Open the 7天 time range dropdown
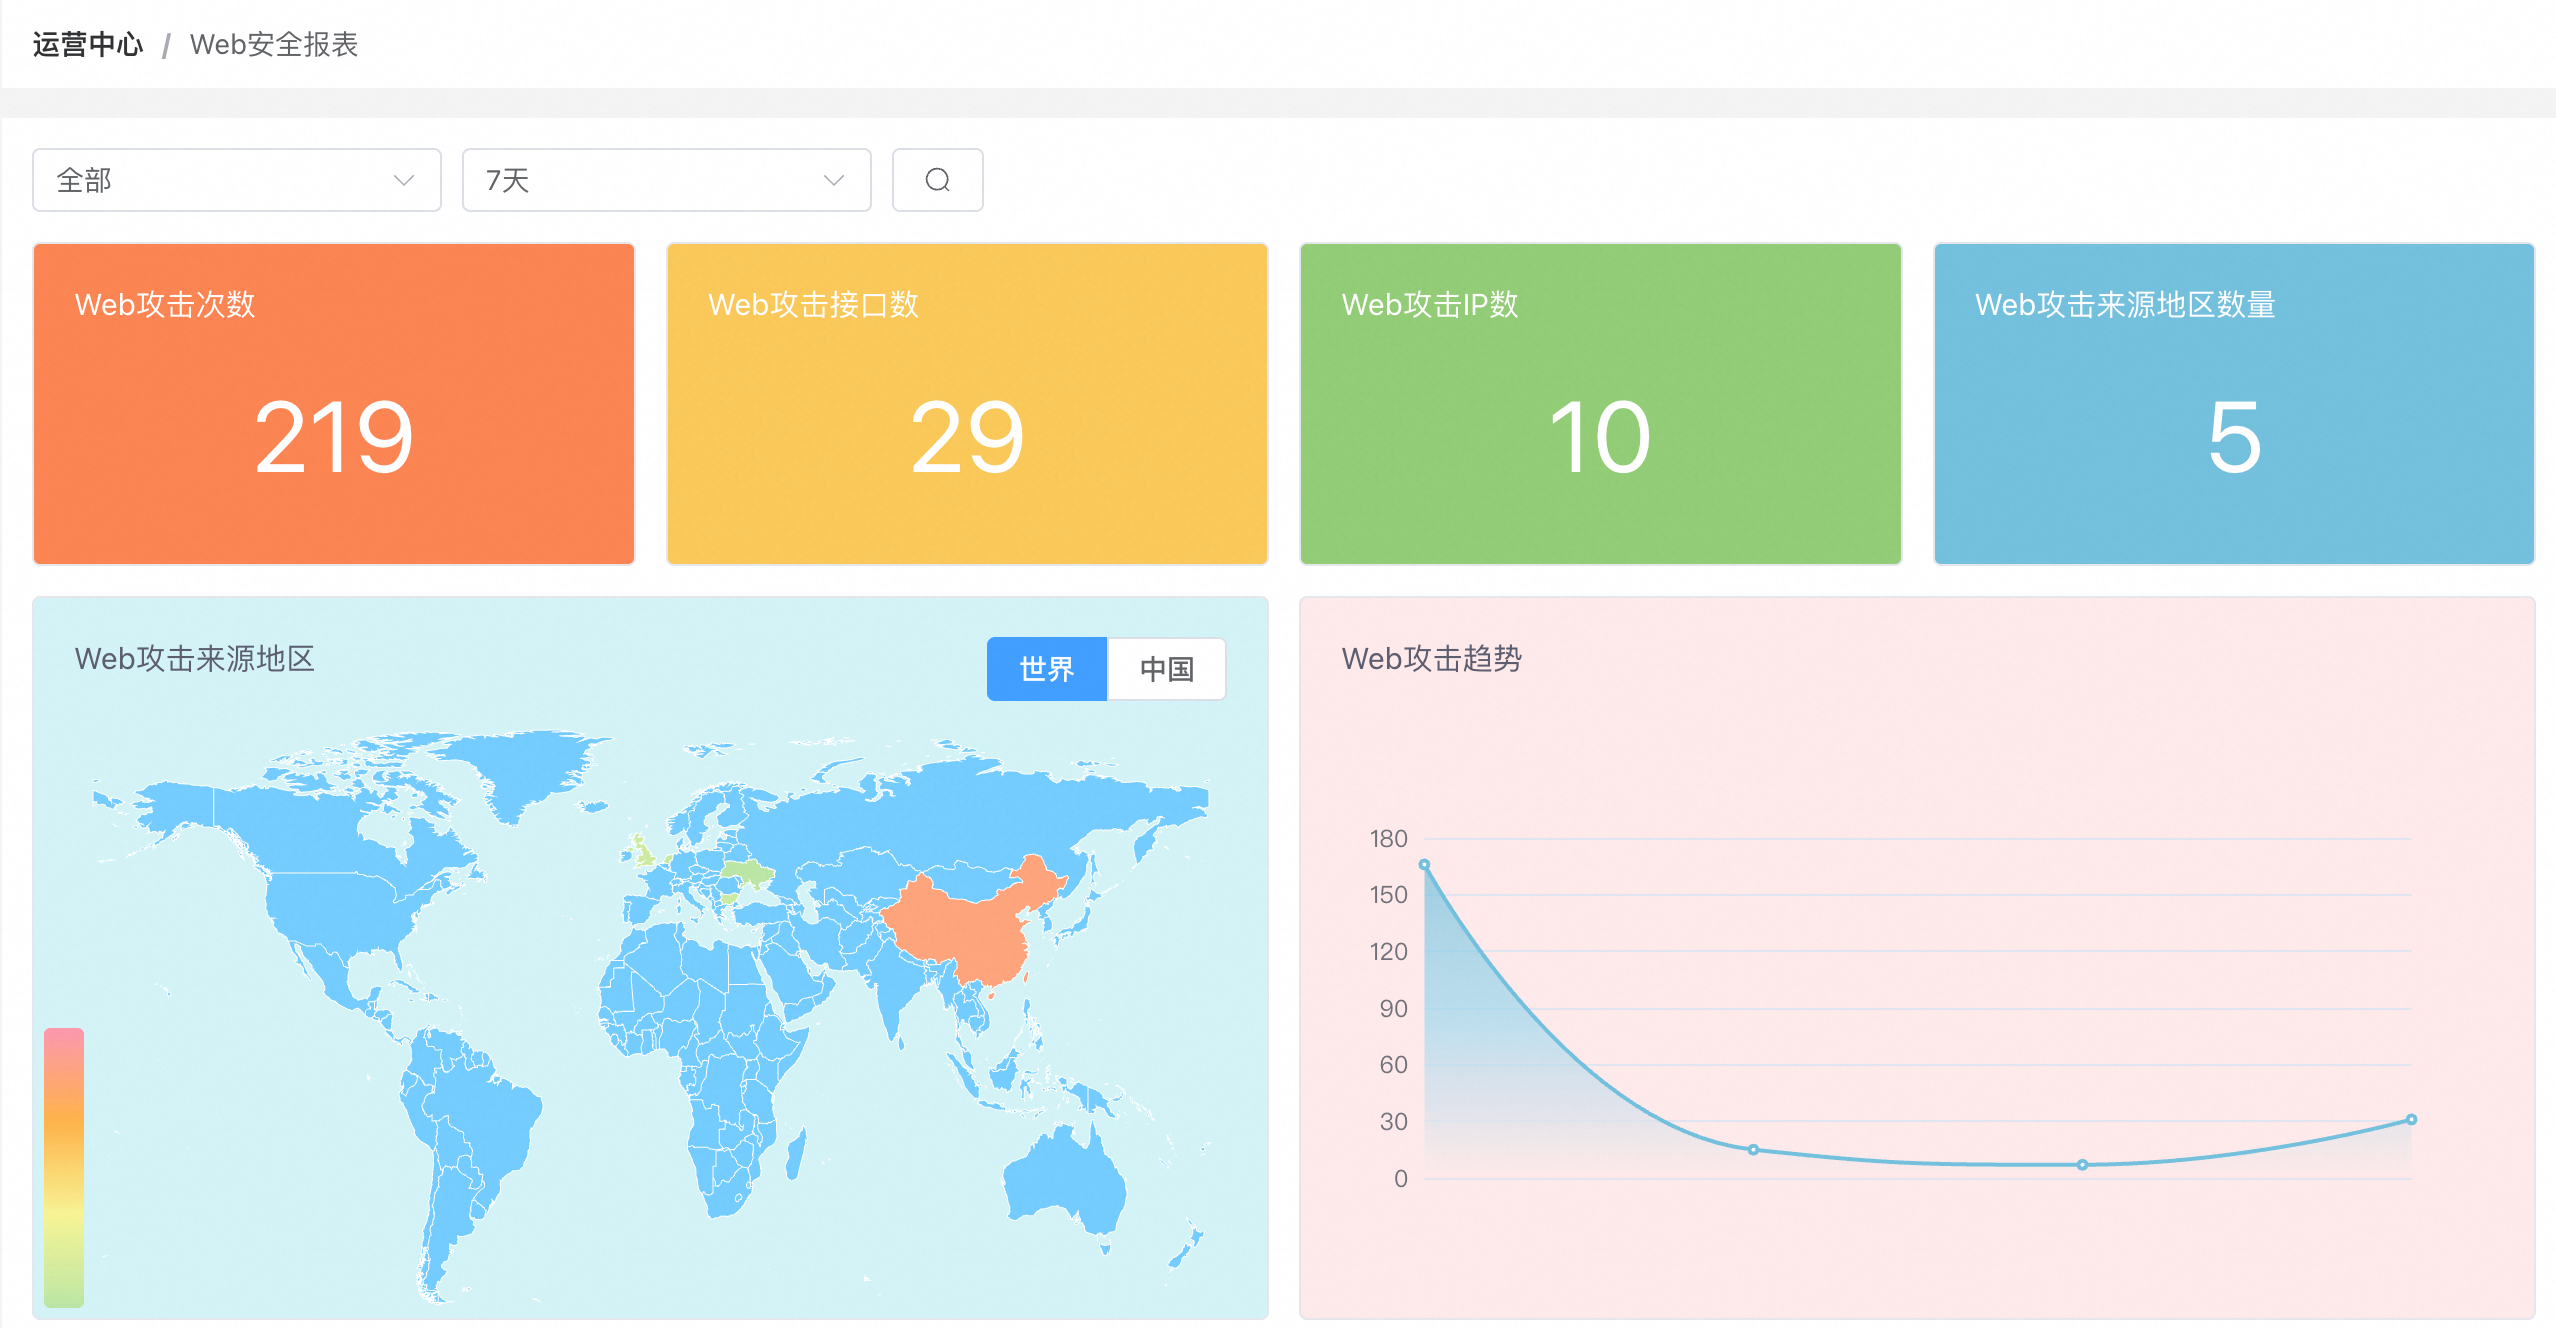The image size is (2556, 1328). click(x=666, y=180)
